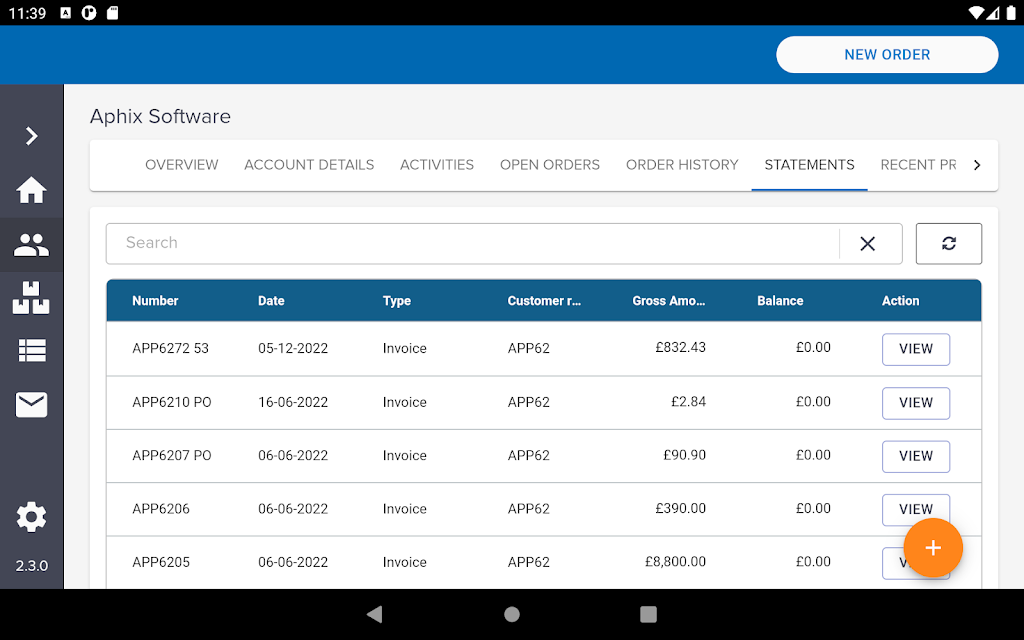Go to Home via sidebar house icon
The height and width of the screenshot is (640, 1024).
(x=31, y=190)
